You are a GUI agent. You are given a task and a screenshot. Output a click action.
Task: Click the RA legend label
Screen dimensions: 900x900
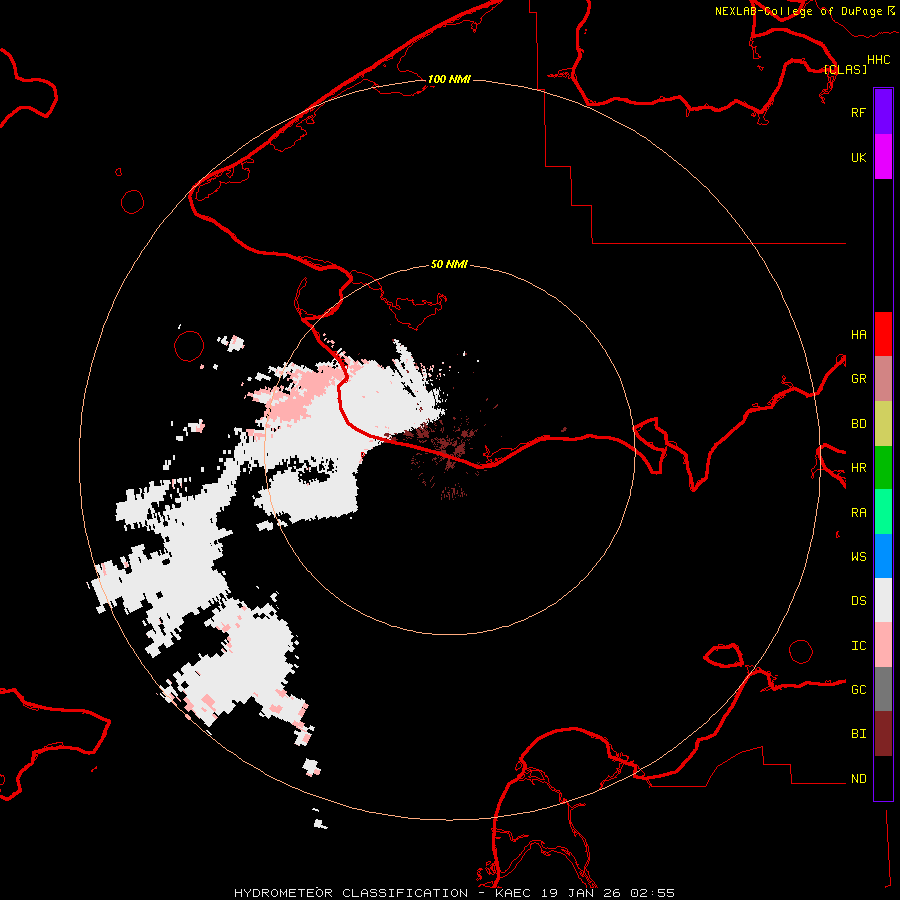click(858, 513)
